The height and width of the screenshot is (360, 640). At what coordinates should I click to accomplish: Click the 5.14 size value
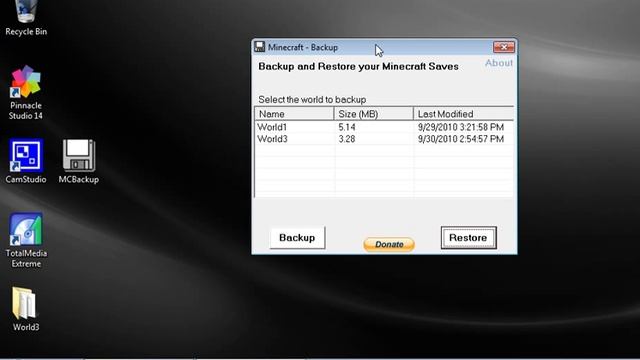pyautogui.click(x=347, y=127)
